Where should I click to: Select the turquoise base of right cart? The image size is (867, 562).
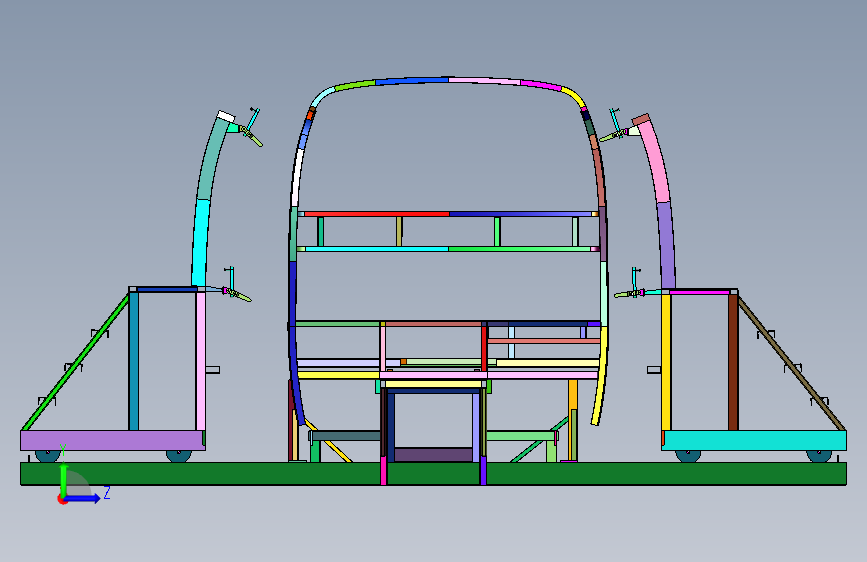(754, 441)
